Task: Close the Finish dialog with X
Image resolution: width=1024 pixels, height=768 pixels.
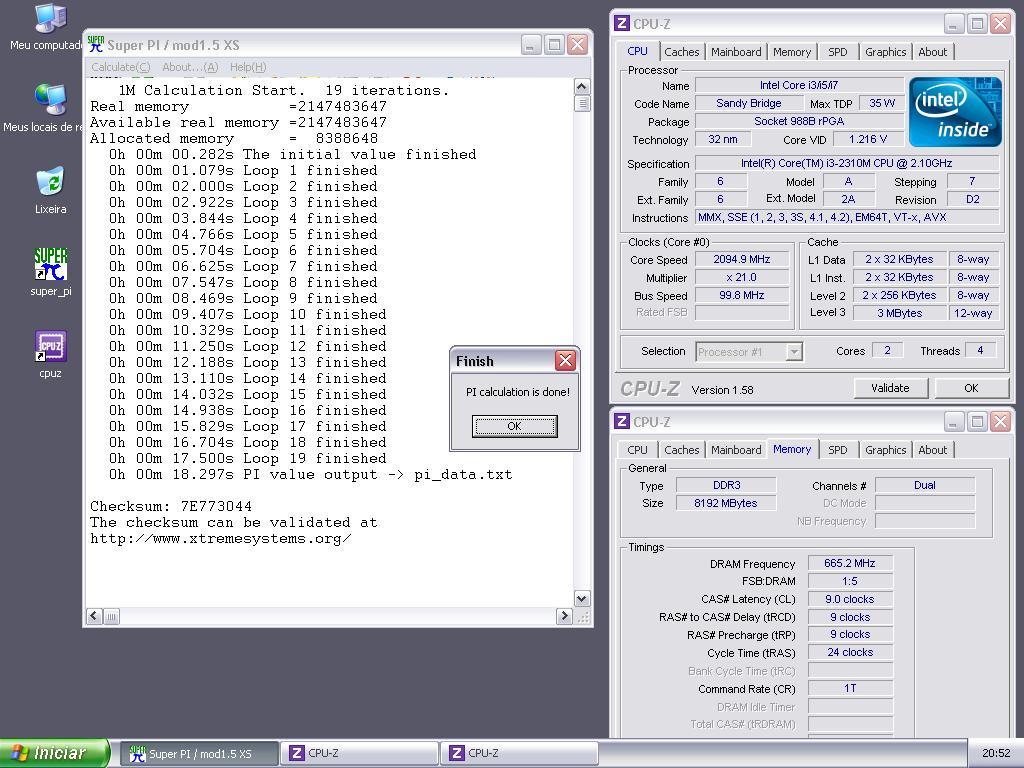Action: (565, 360)
